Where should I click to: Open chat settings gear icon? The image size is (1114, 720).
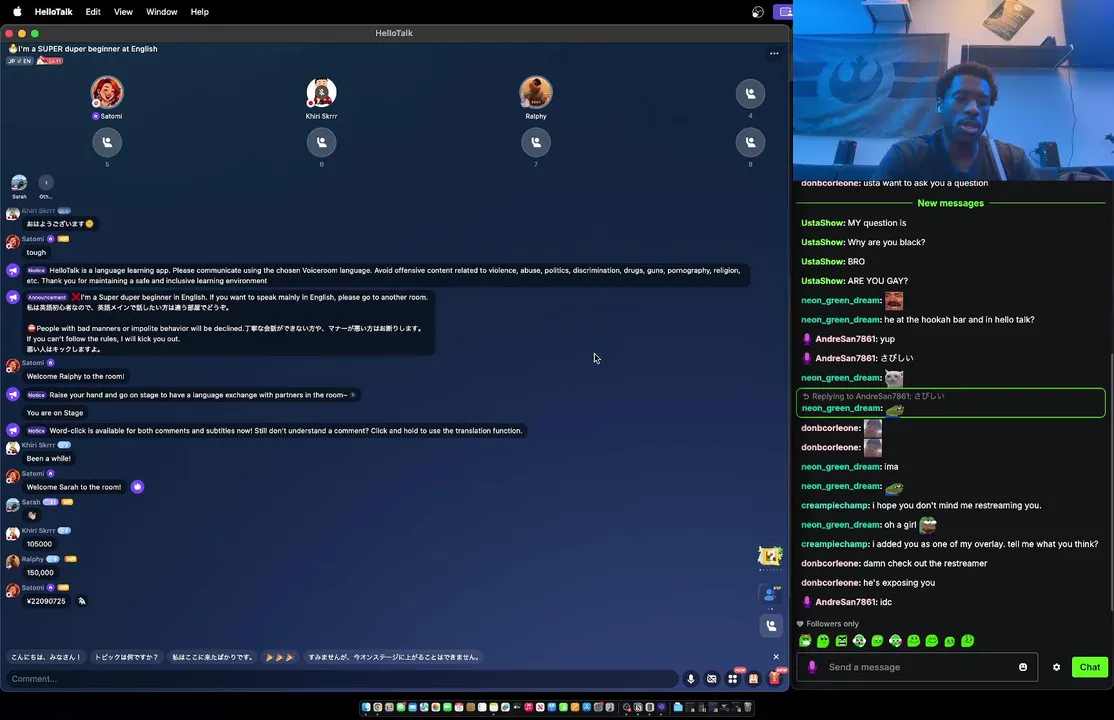(1056, 667)
